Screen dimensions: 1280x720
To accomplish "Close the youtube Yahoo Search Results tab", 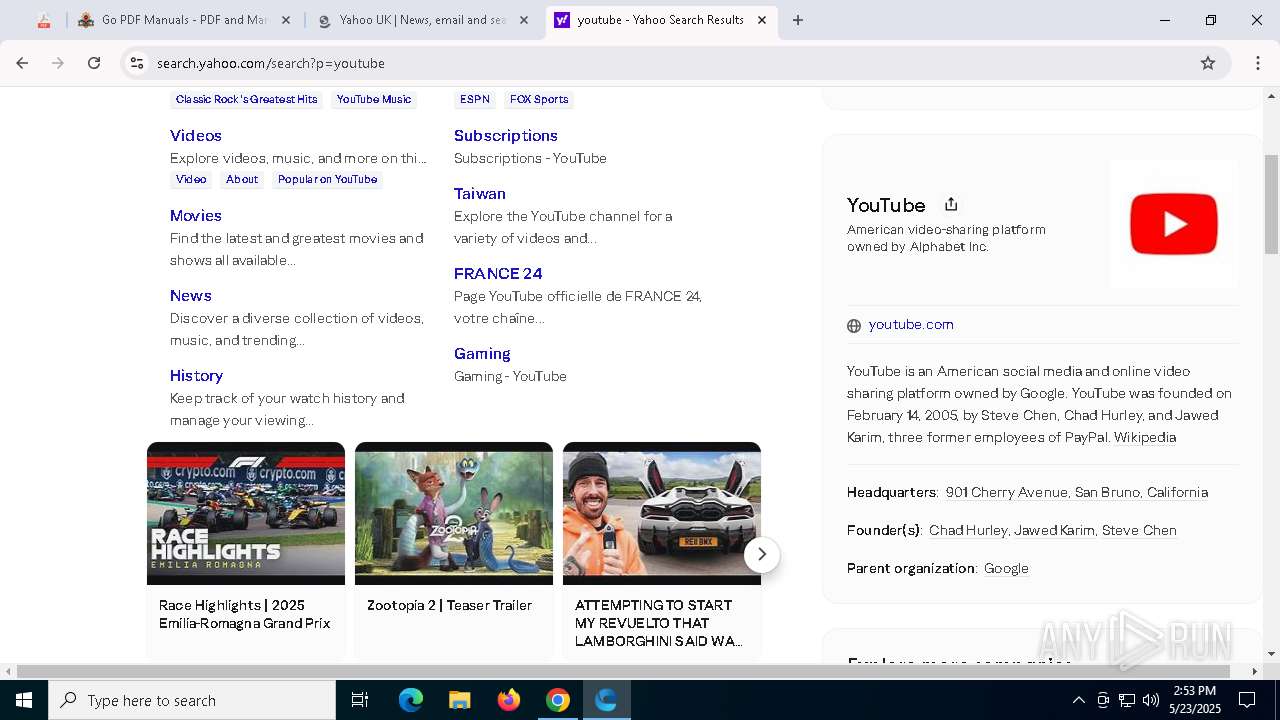I will click(762, 20).
